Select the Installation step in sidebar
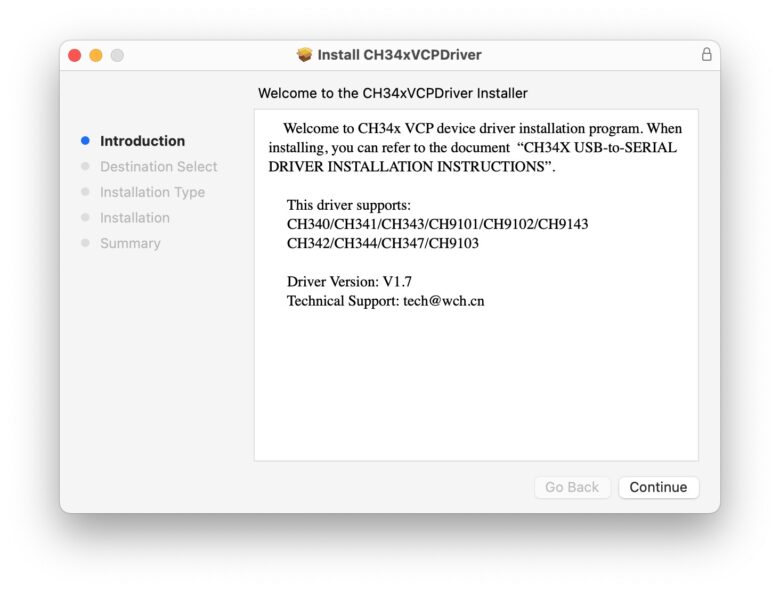The height and width of the screenshot is (592, 780). pos(135,218)
